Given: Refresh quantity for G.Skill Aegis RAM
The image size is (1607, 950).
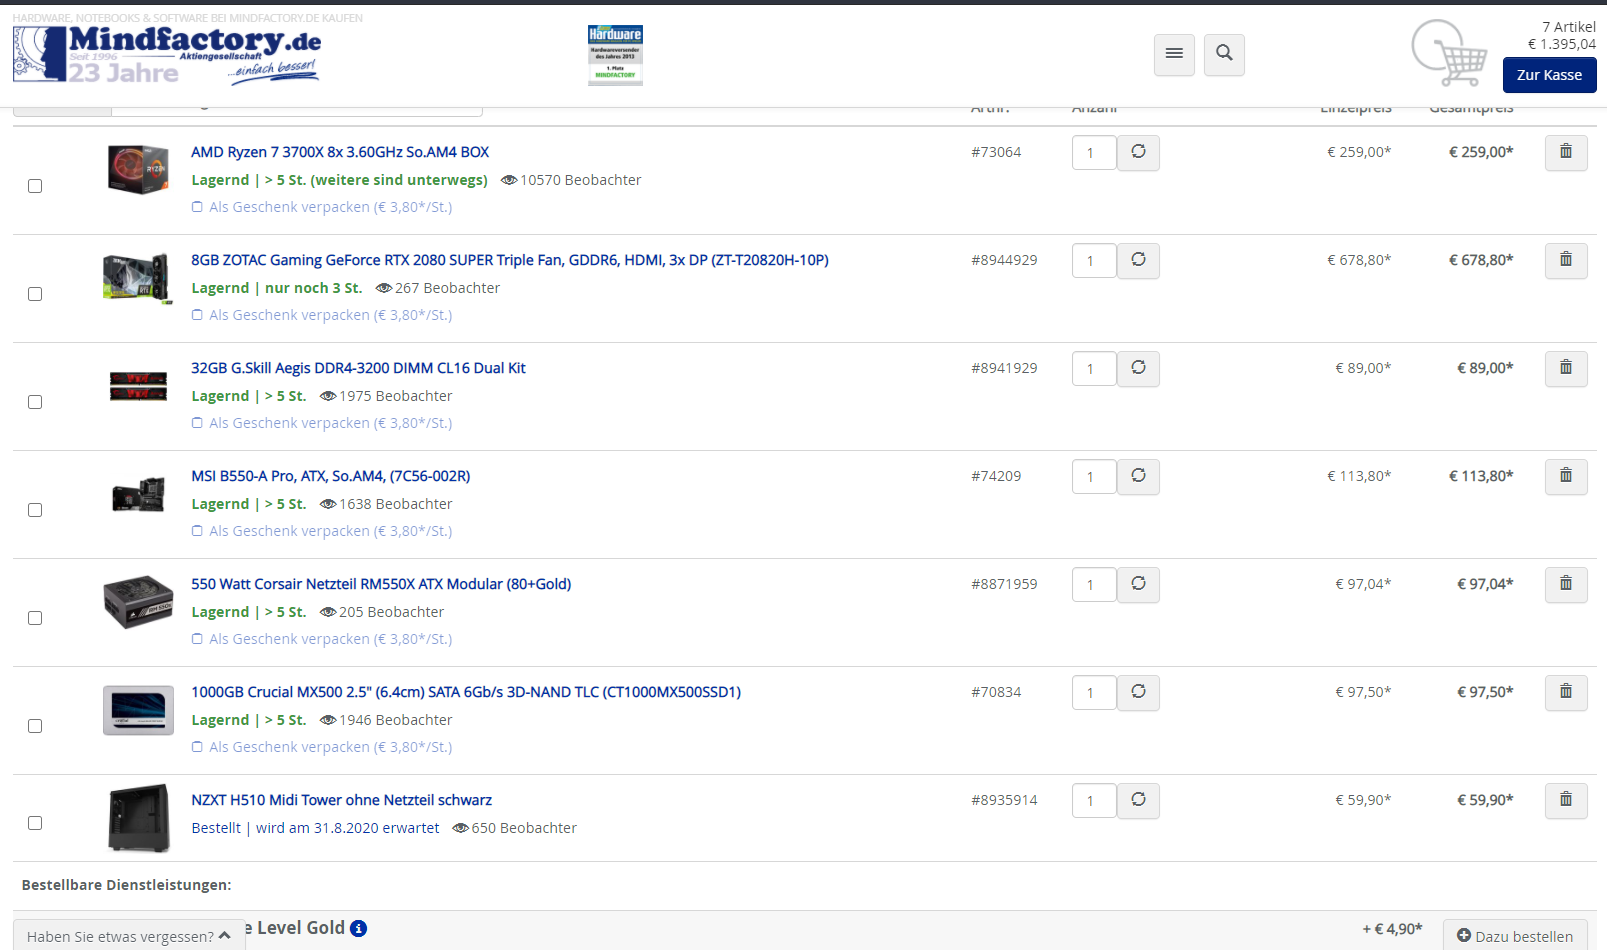Looking at the screenshot, I should [1138, 368].
